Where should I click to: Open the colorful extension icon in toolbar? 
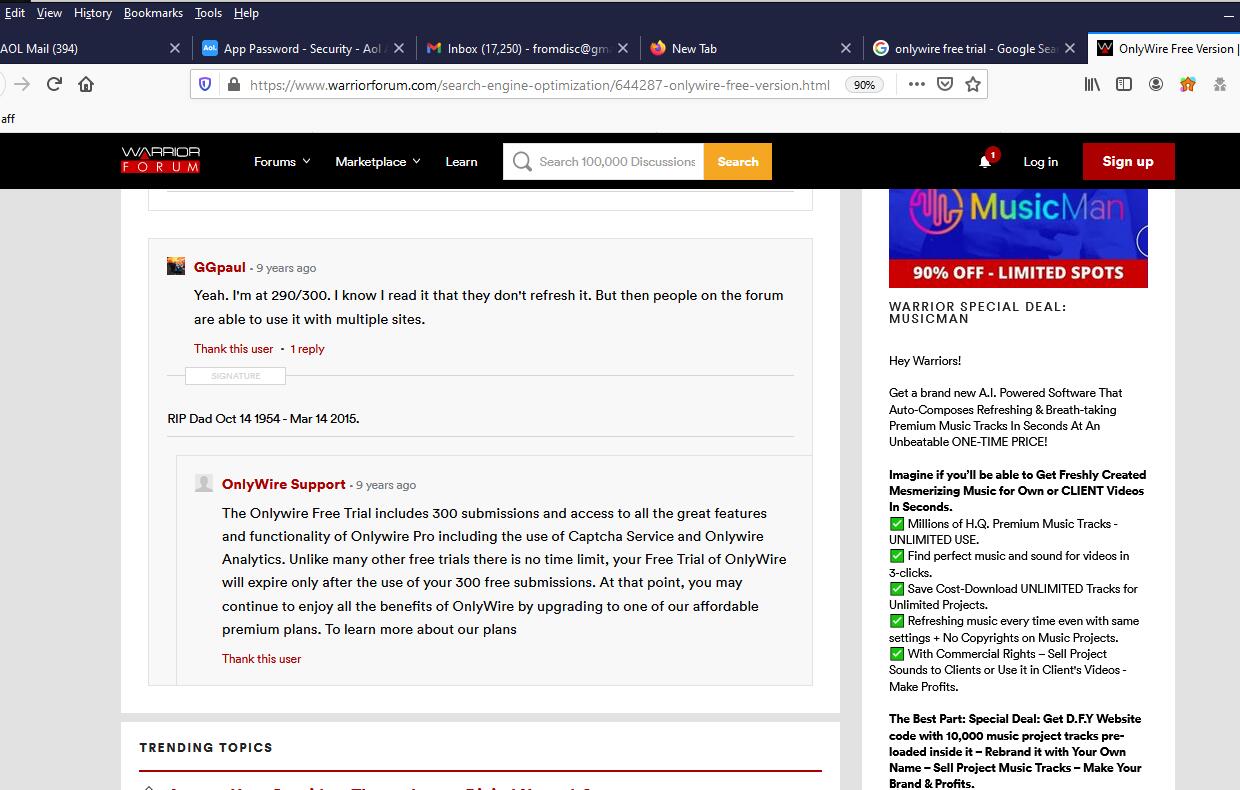pos(1188,85)
